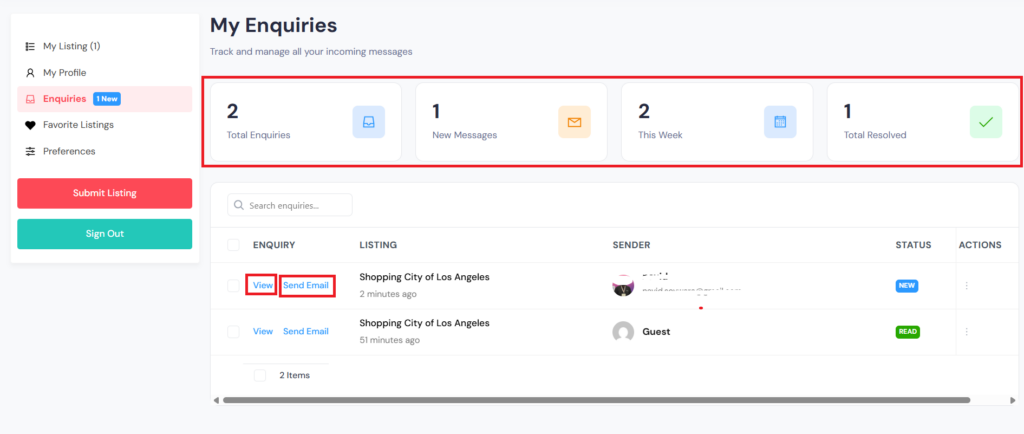Click the Guest sender avatar
The image size is (1024, 434).
623,332
